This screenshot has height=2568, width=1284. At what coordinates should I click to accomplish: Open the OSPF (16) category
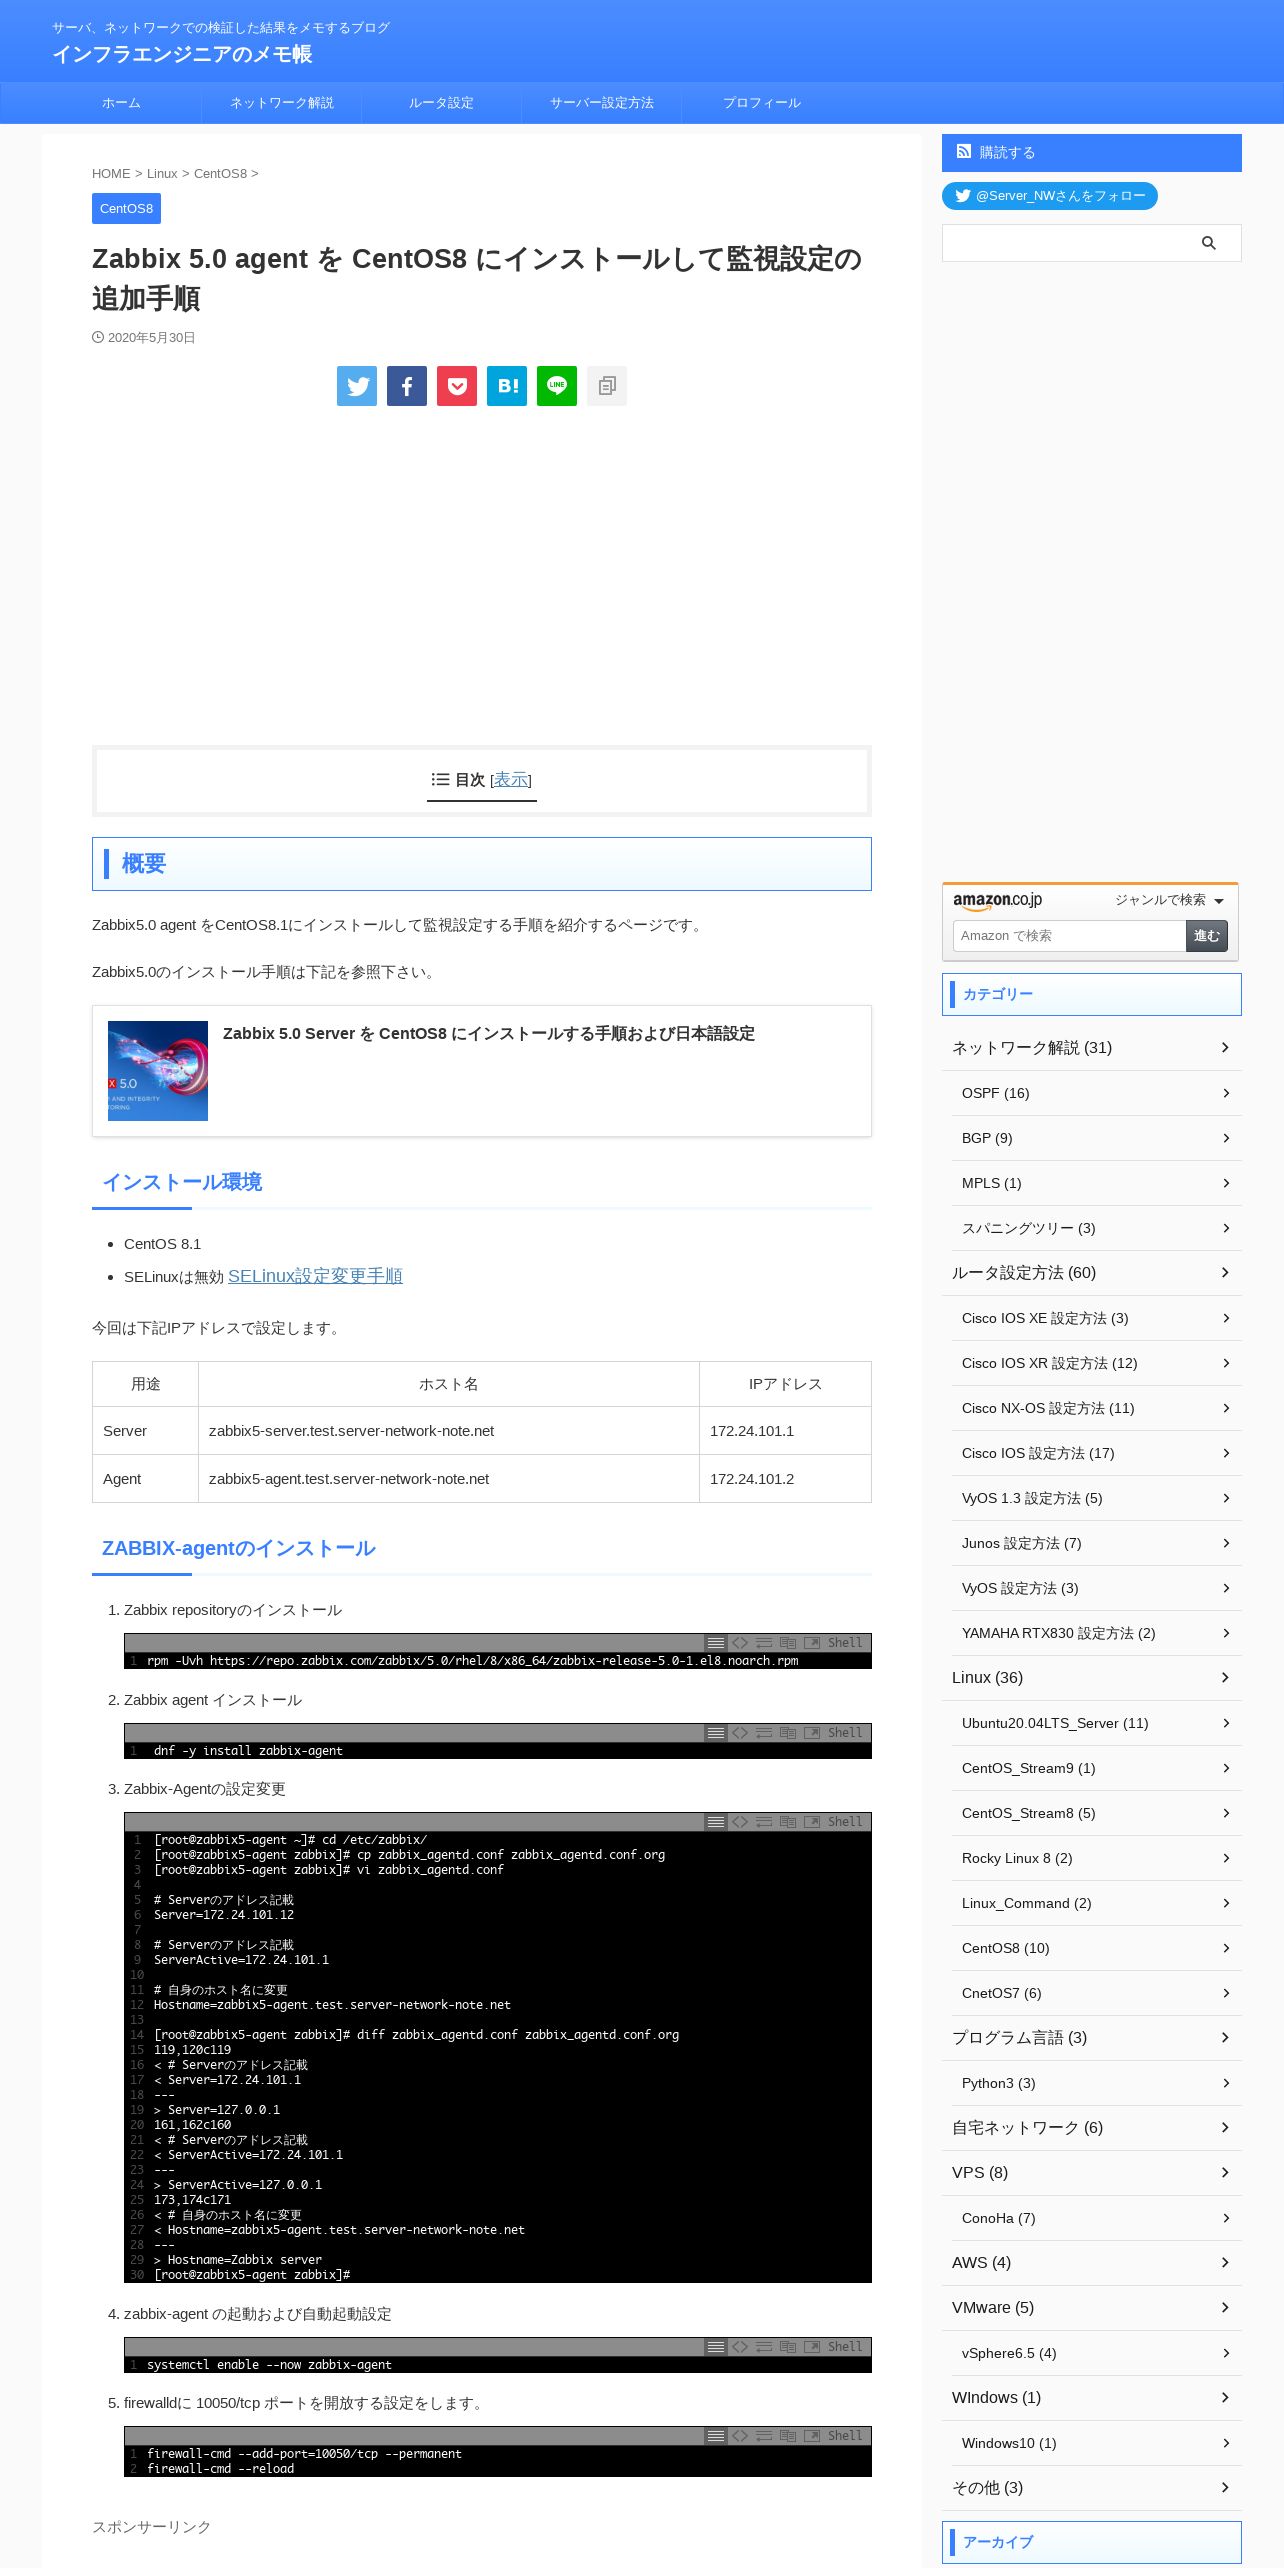(x=1097, y=1093)
